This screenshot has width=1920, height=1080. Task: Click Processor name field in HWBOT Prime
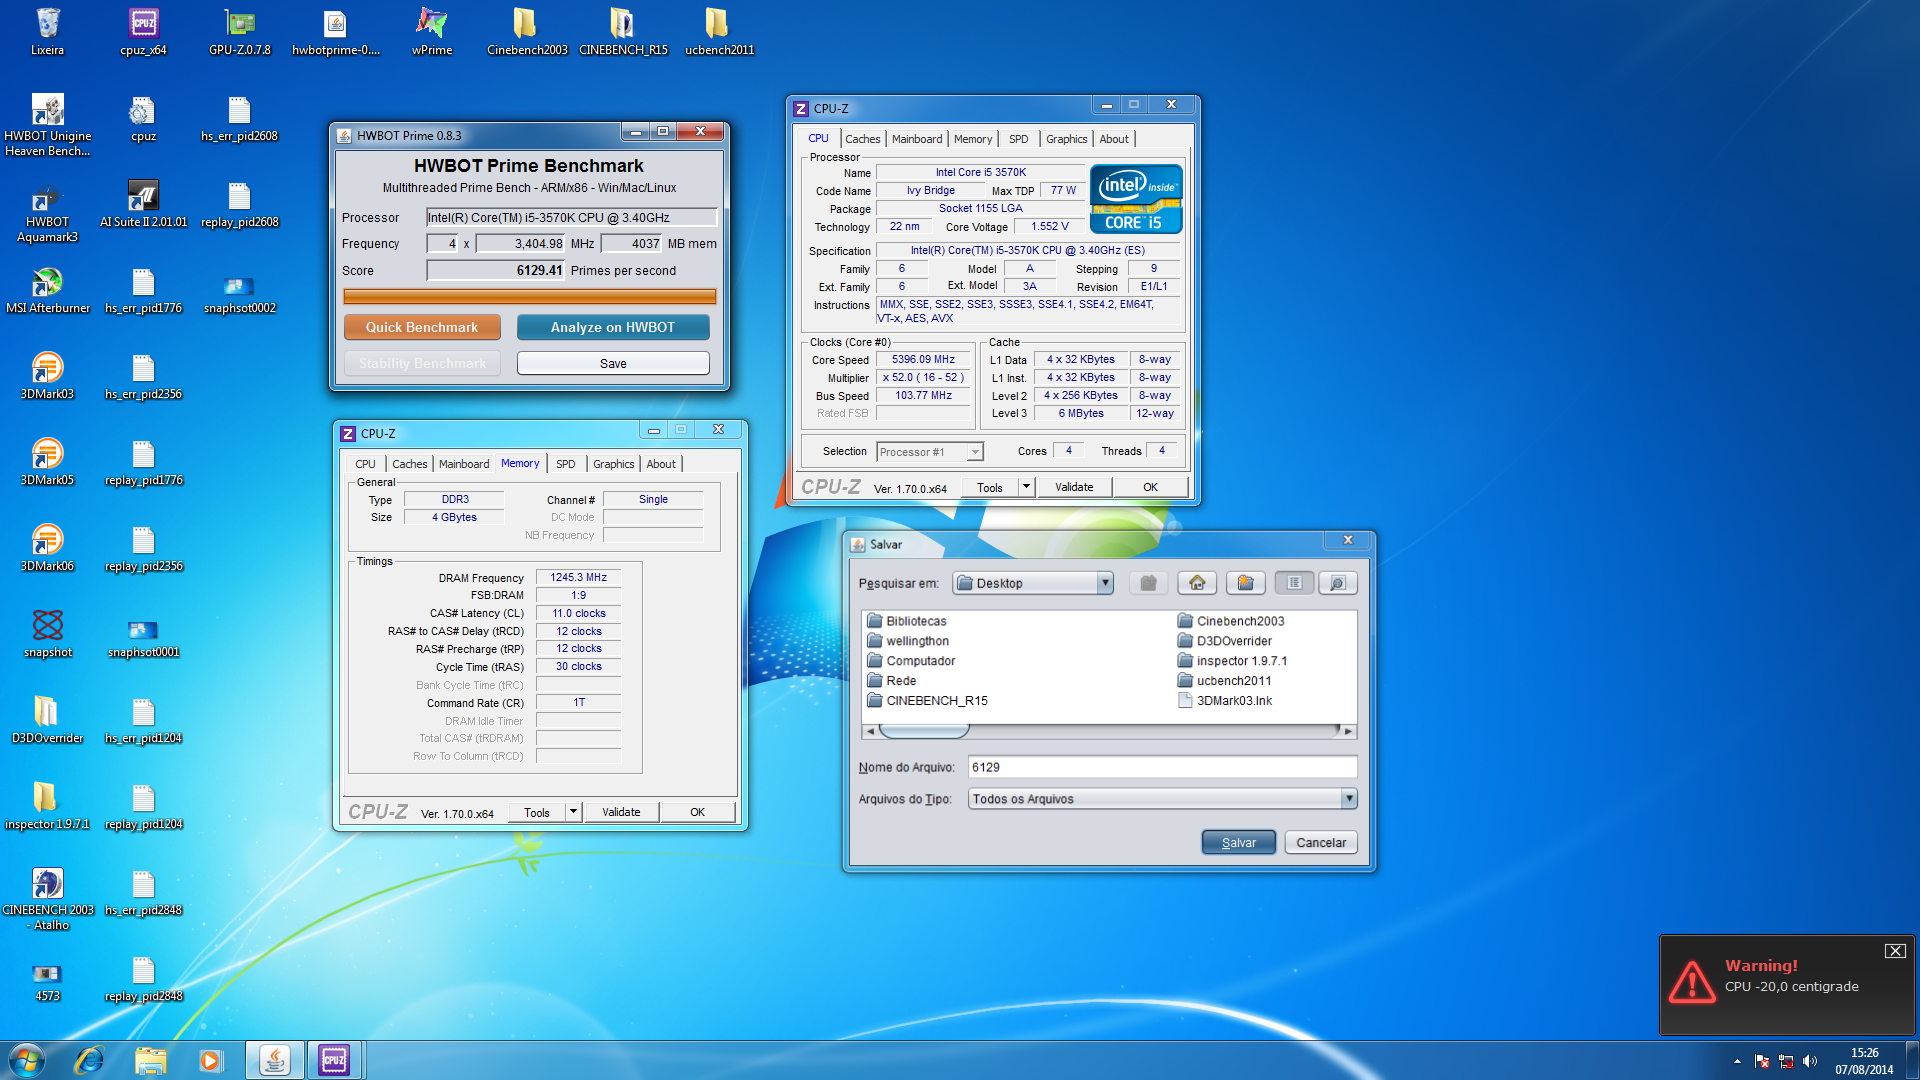(x=571, y=217)
